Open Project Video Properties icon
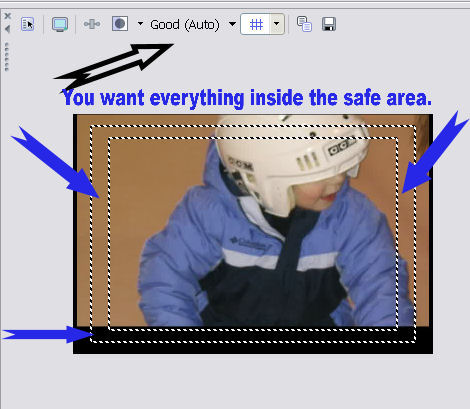 point(27,24)
